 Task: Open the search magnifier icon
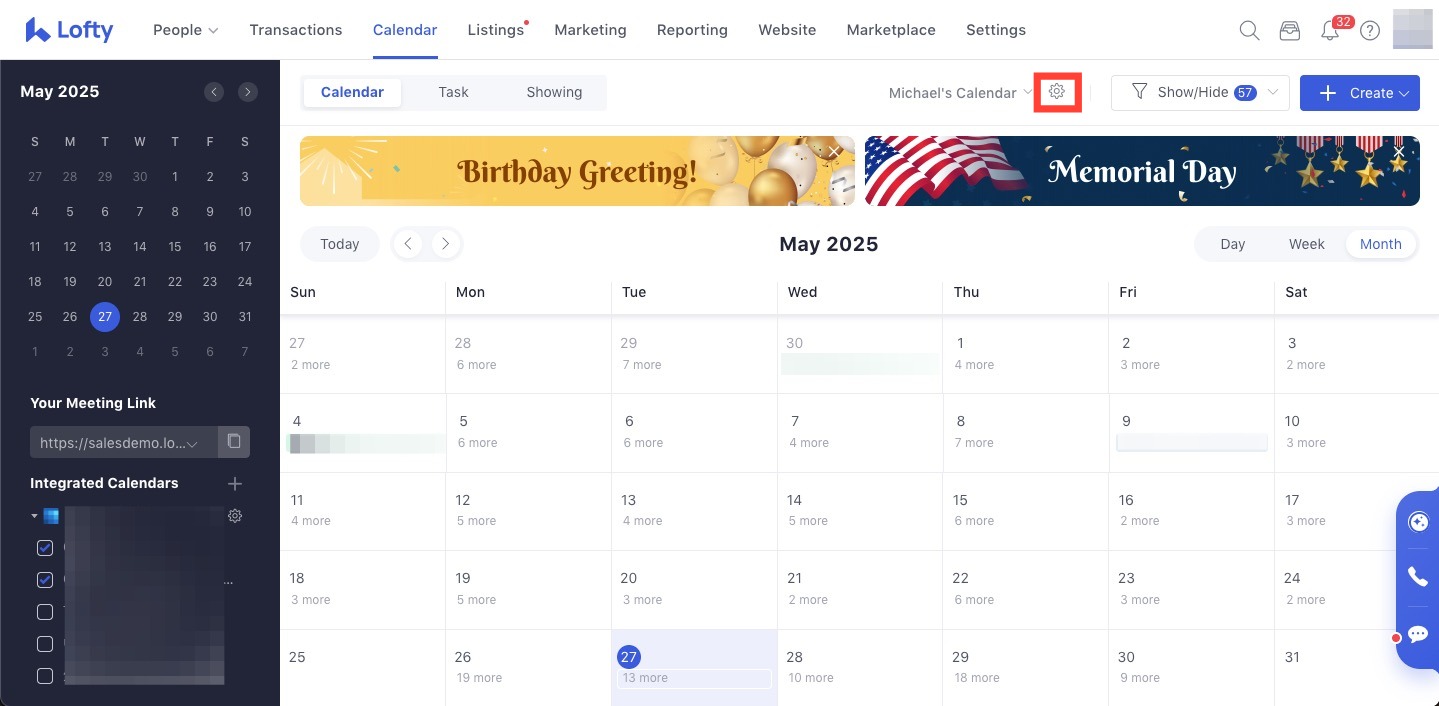tap(1249, 31)
